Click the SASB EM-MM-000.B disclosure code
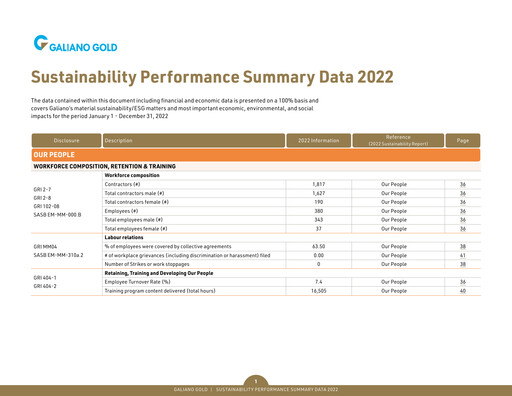512x396 pixels. (57, 215)
